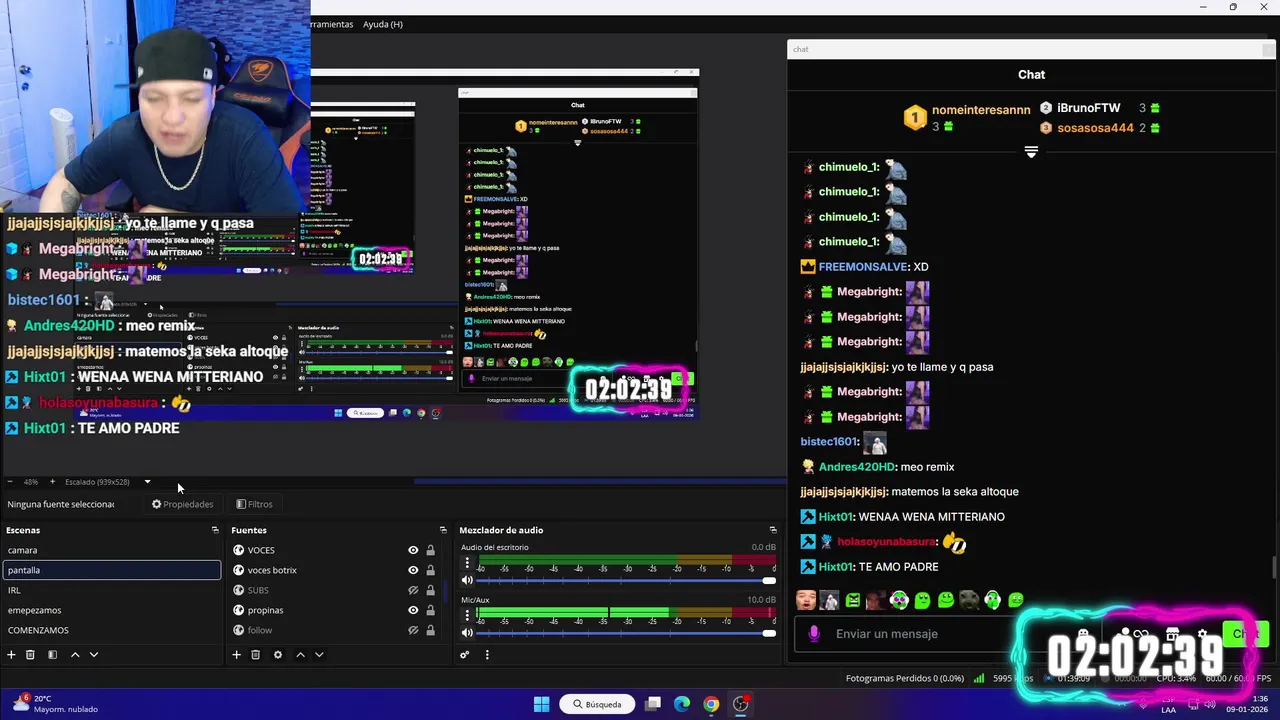Image resolution: width=1280 pixels, height=720 pixels.
Task: Click the Propiedades button
Action: 182,504
